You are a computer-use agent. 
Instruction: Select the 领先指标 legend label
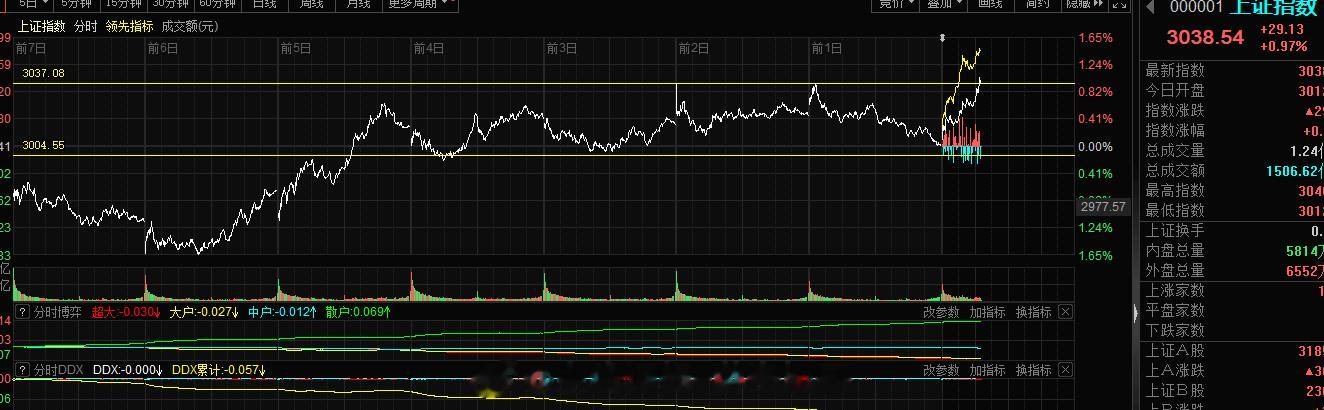click(129, 26)
